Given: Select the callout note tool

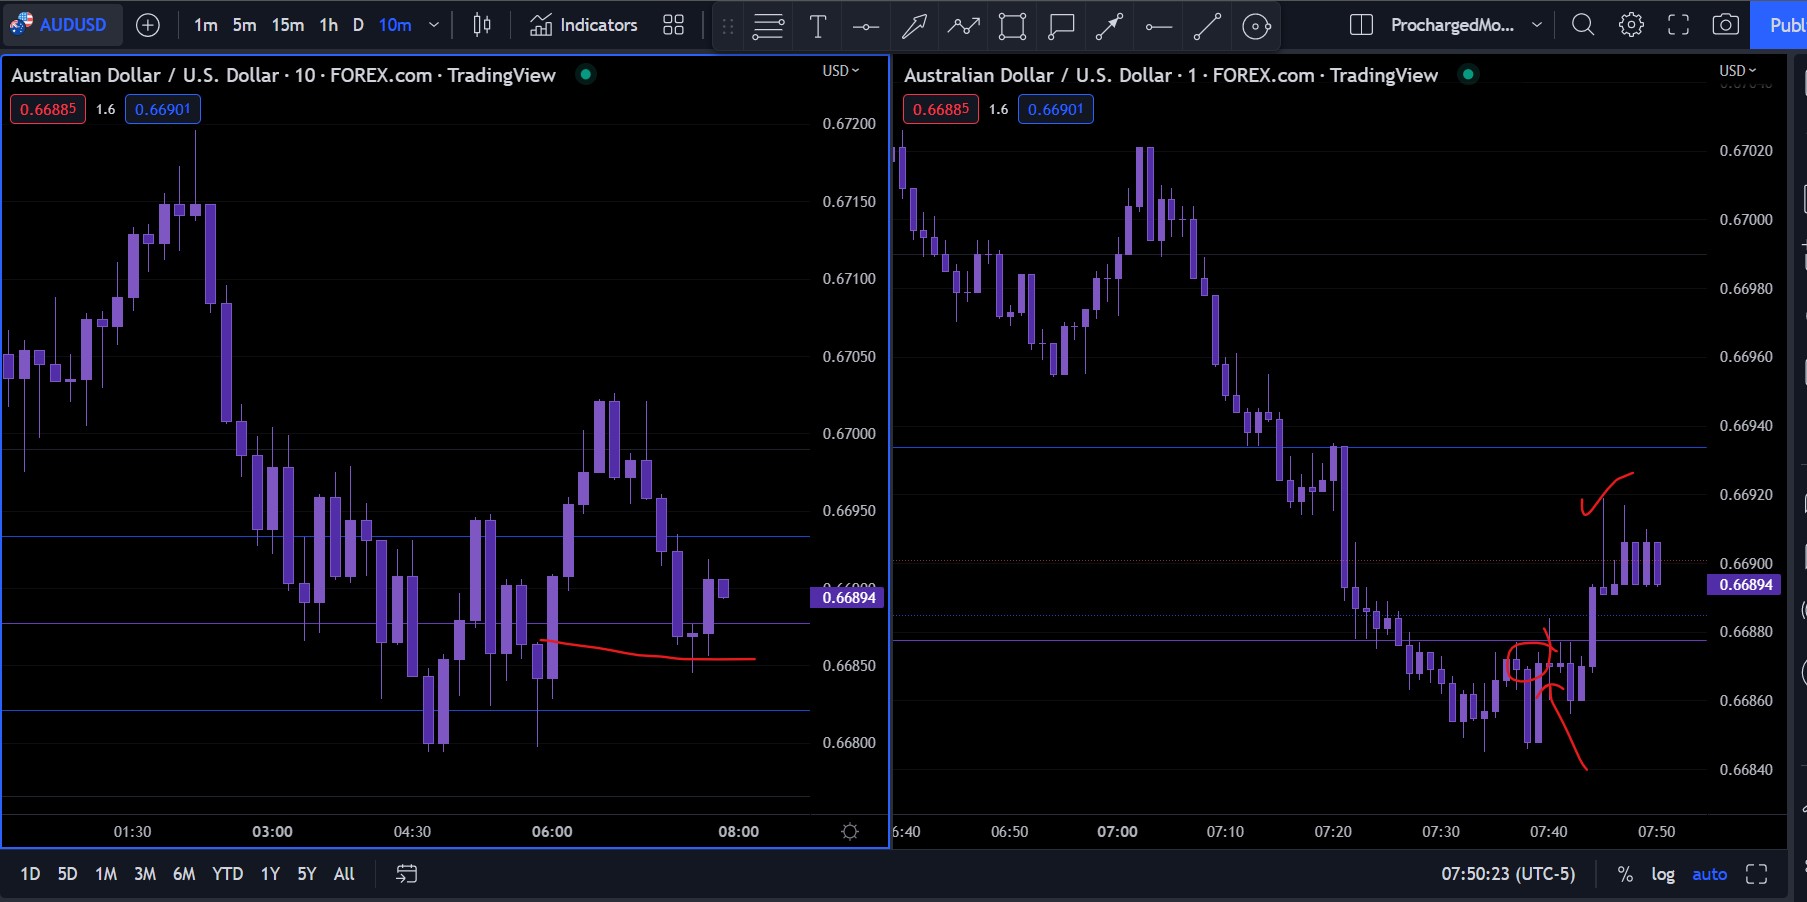Looking at the screenshot, I should tap(1061, 27).
